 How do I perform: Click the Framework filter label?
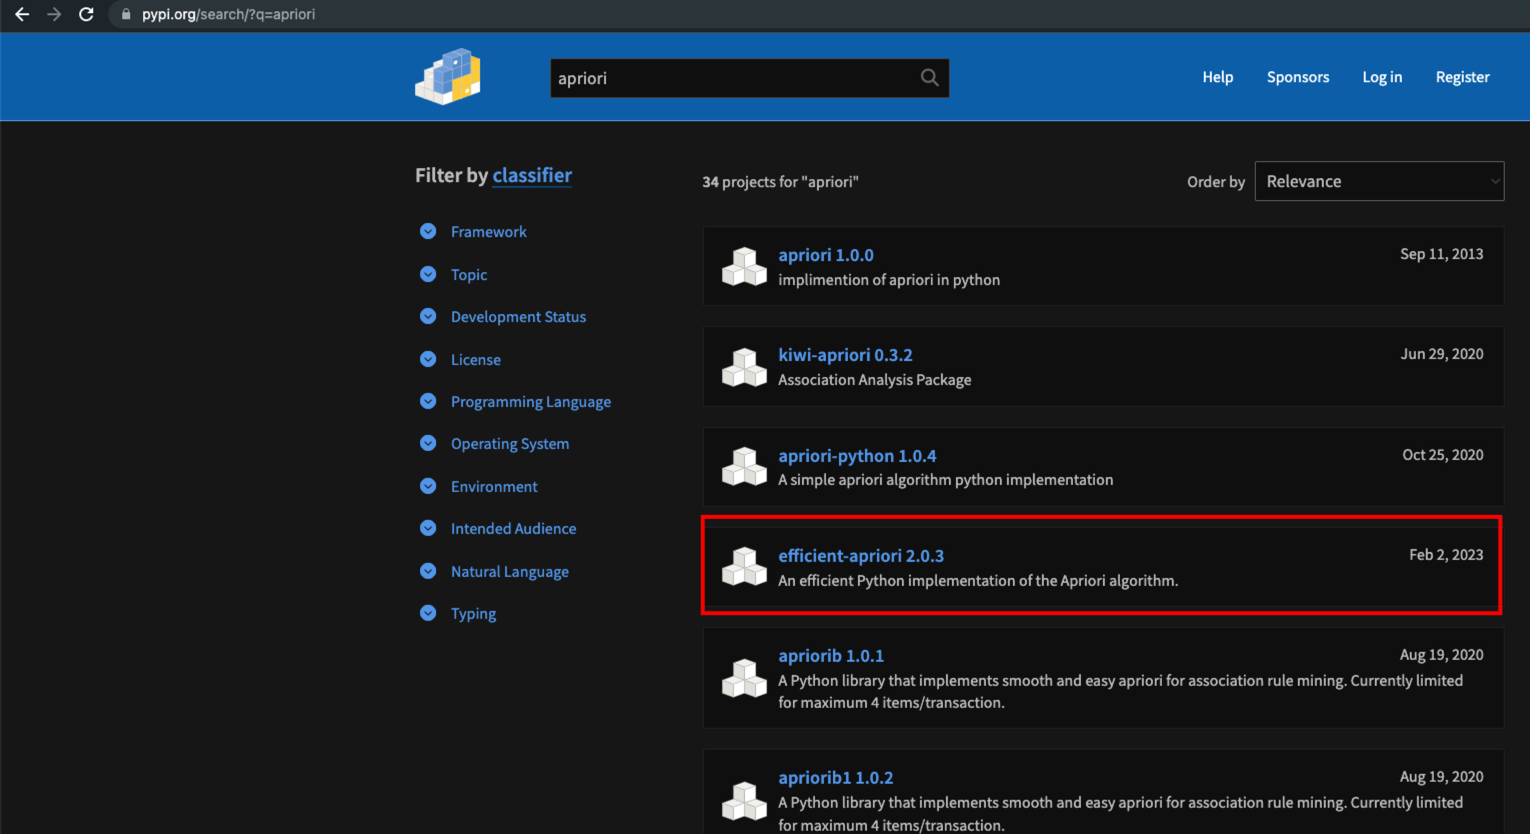click(488, 232)
